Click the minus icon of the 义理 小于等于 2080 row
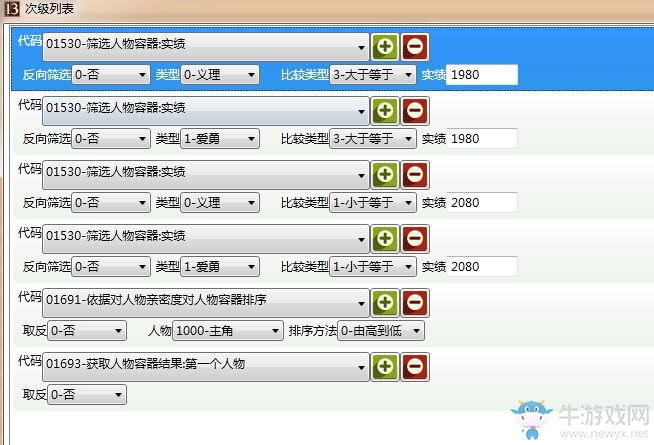 pyautogui.click(x=415, y=174)
